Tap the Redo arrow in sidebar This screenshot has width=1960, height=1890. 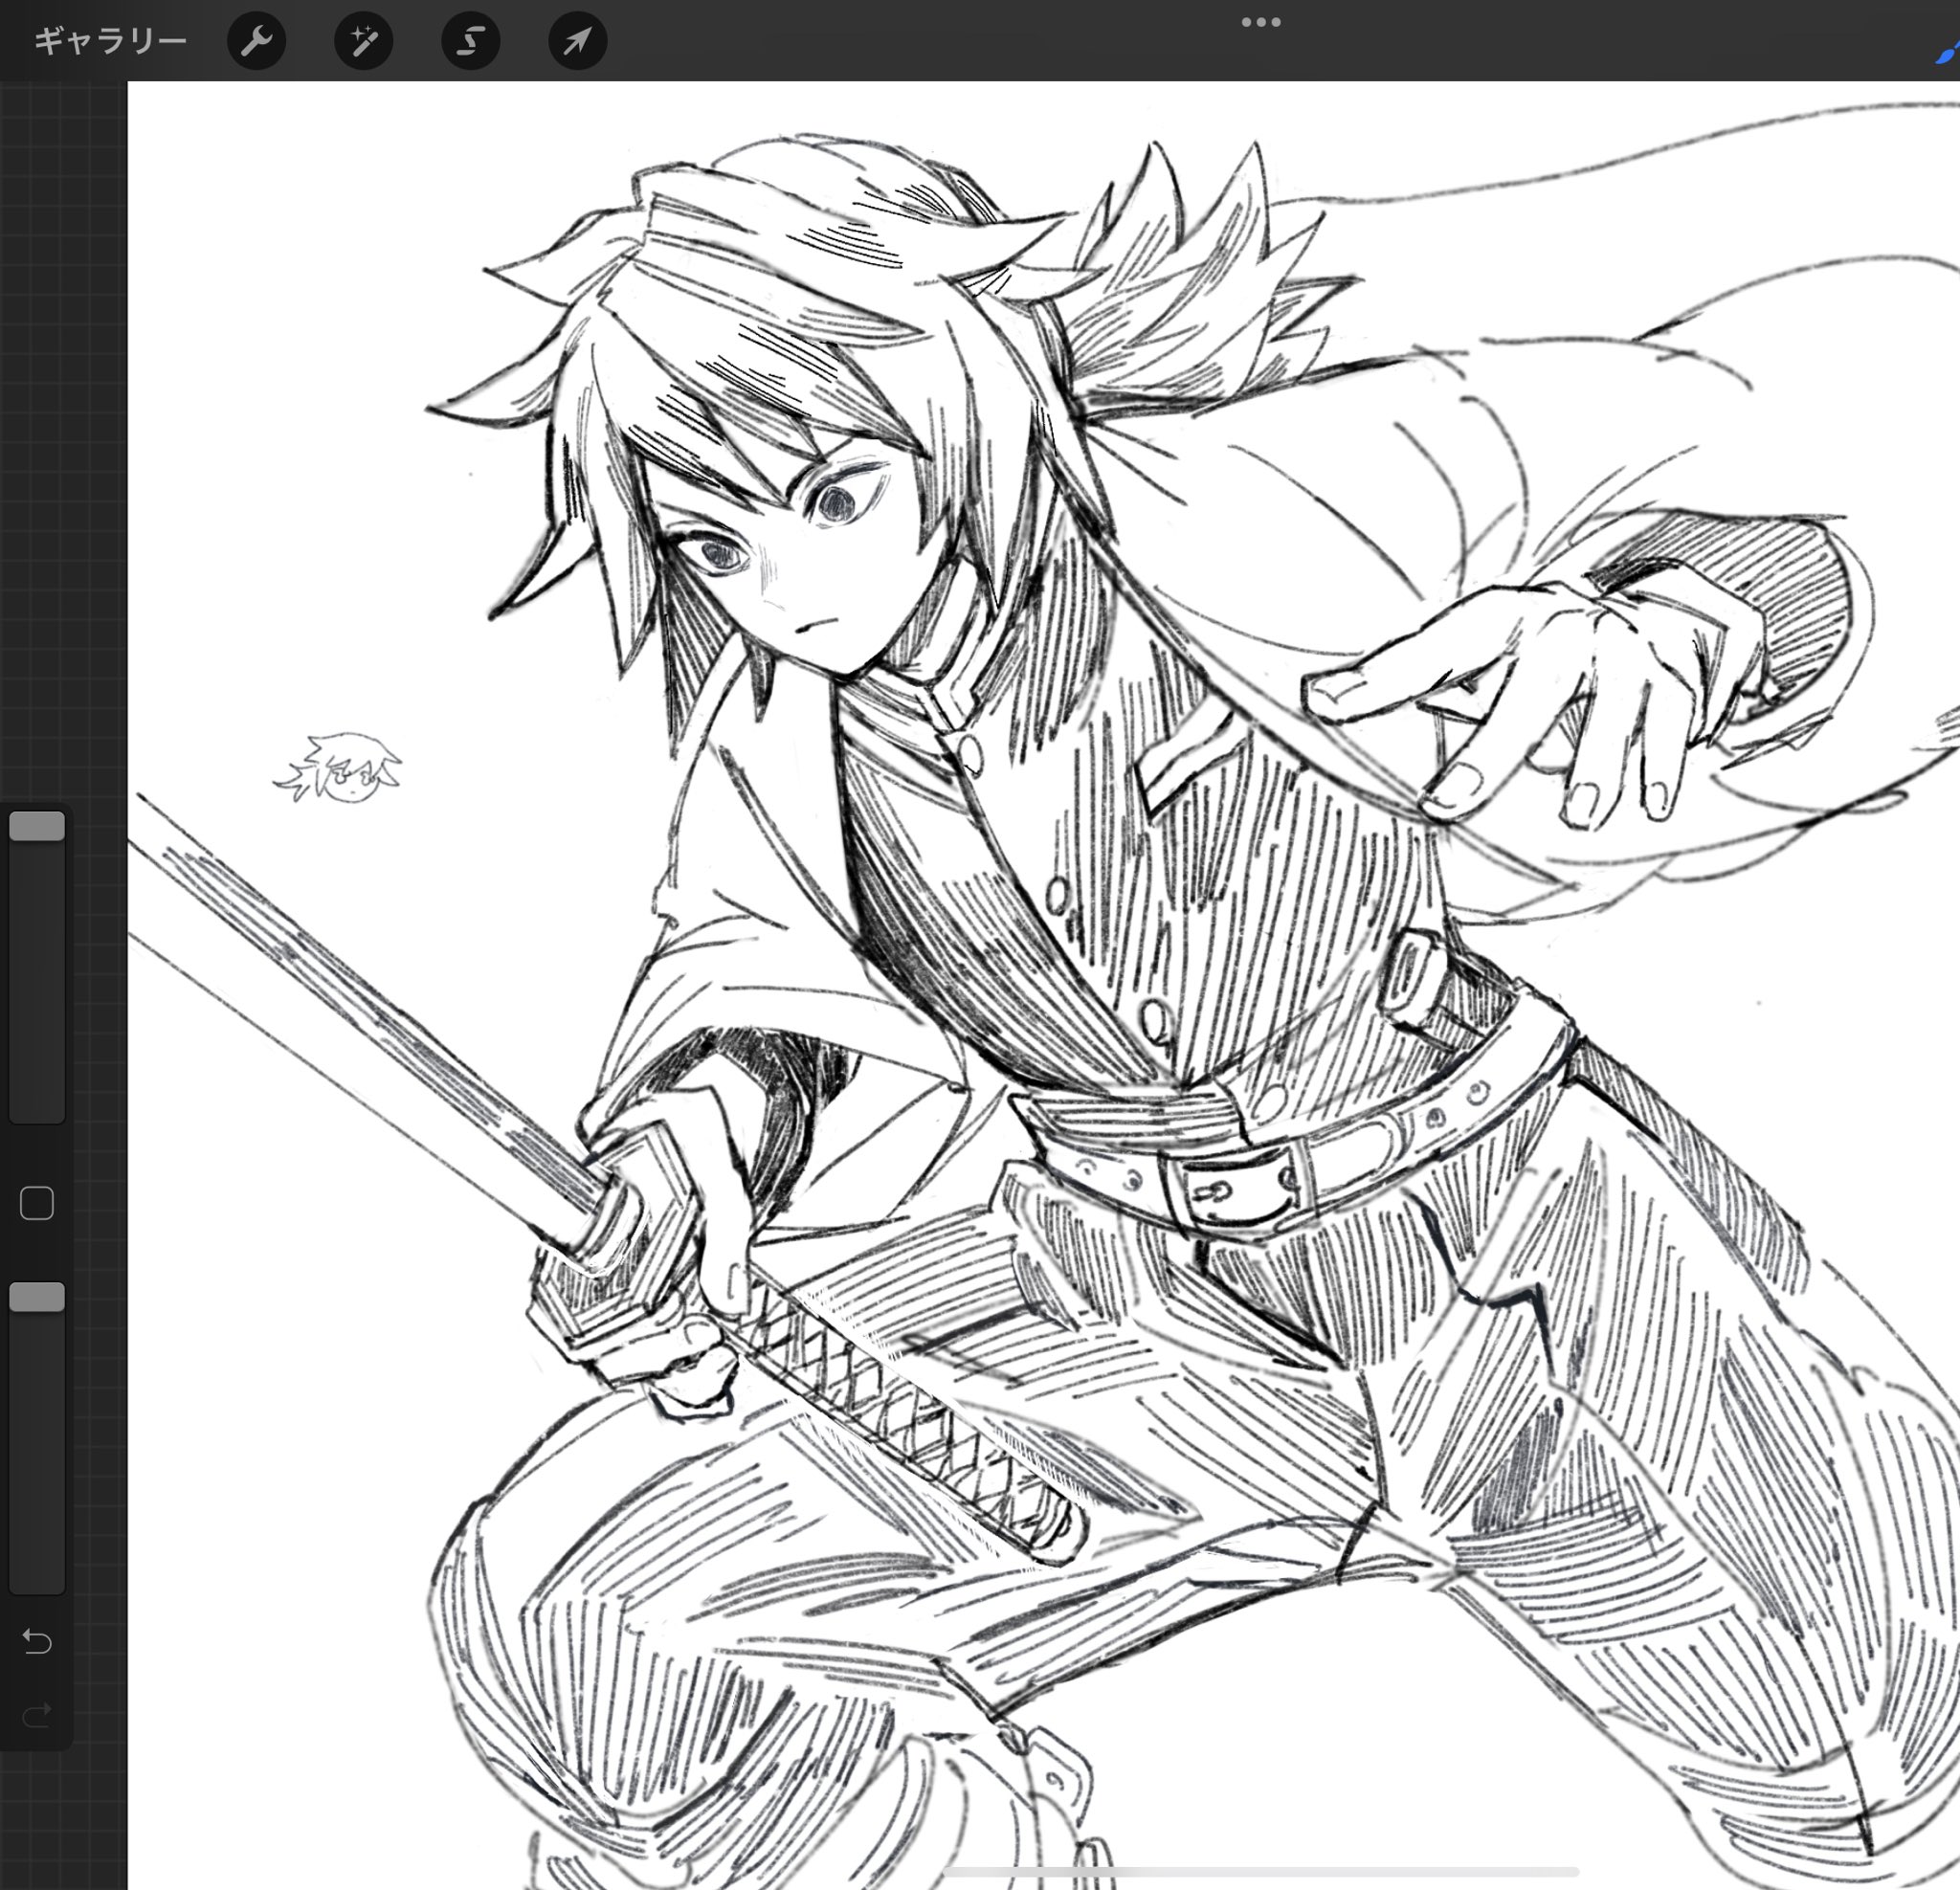37,1716
